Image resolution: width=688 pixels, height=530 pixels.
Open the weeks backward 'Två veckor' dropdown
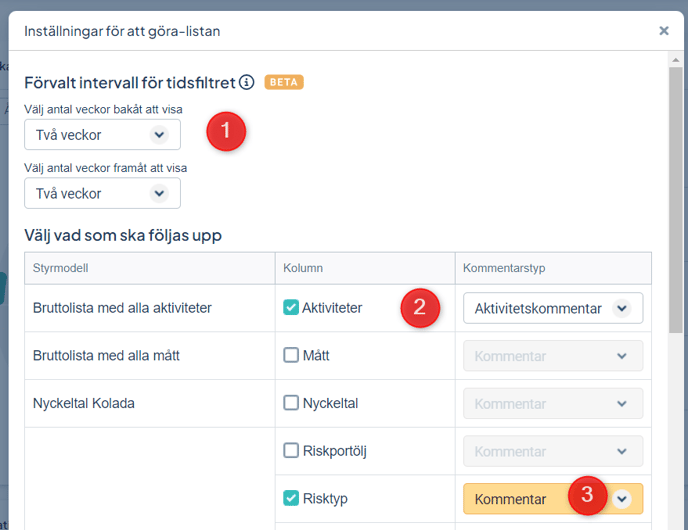coord(102,135)
